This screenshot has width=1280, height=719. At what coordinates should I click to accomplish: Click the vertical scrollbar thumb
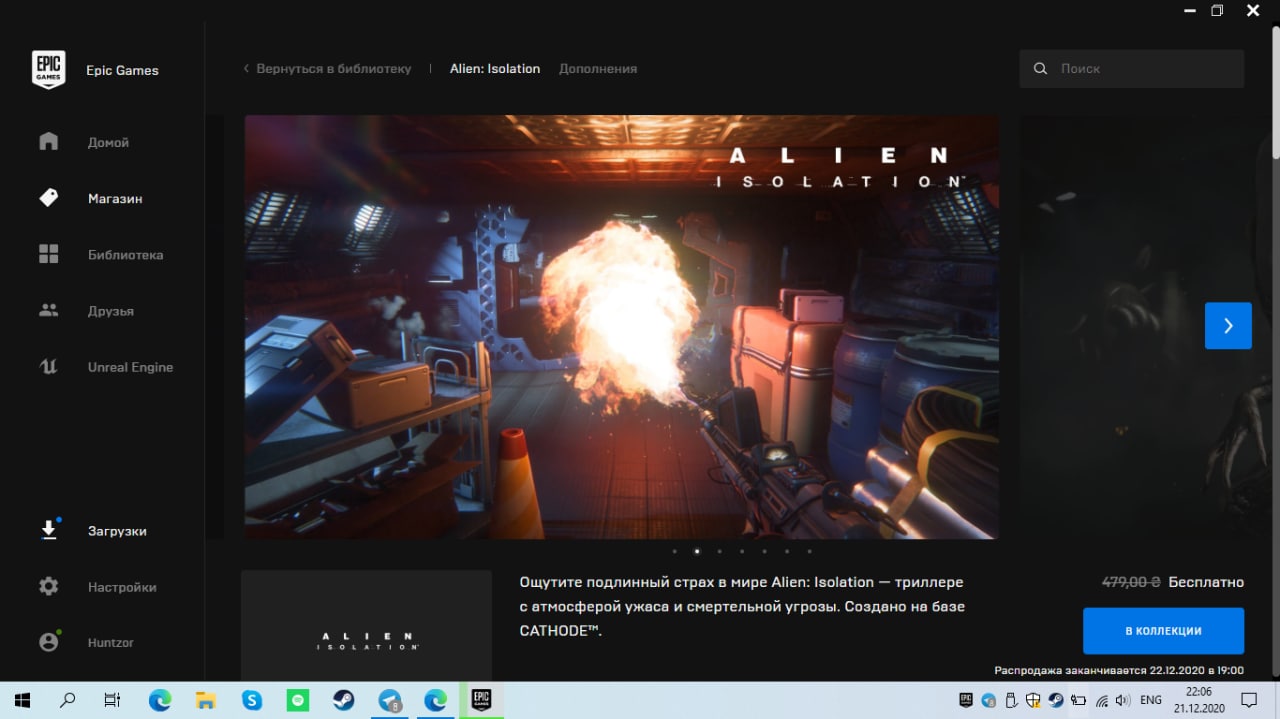tap(1275, 90)
